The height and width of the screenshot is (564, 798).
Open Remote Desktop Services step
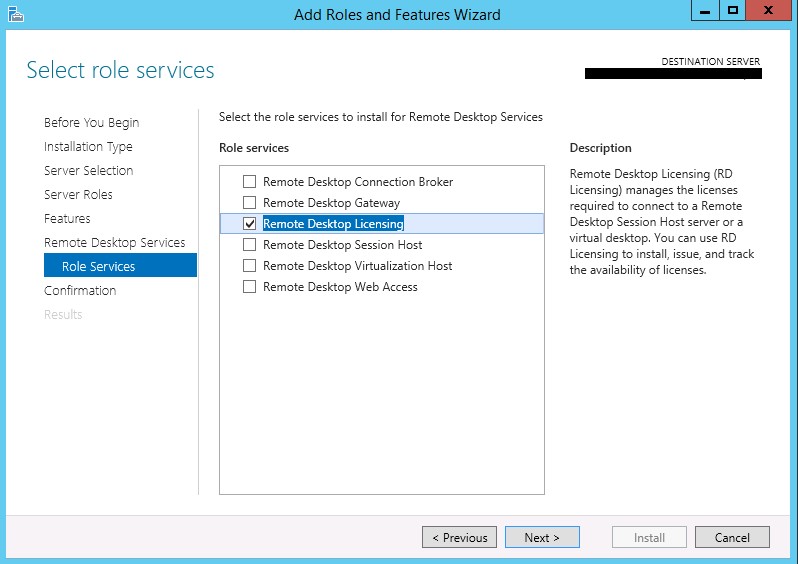[x=115, y=242]
